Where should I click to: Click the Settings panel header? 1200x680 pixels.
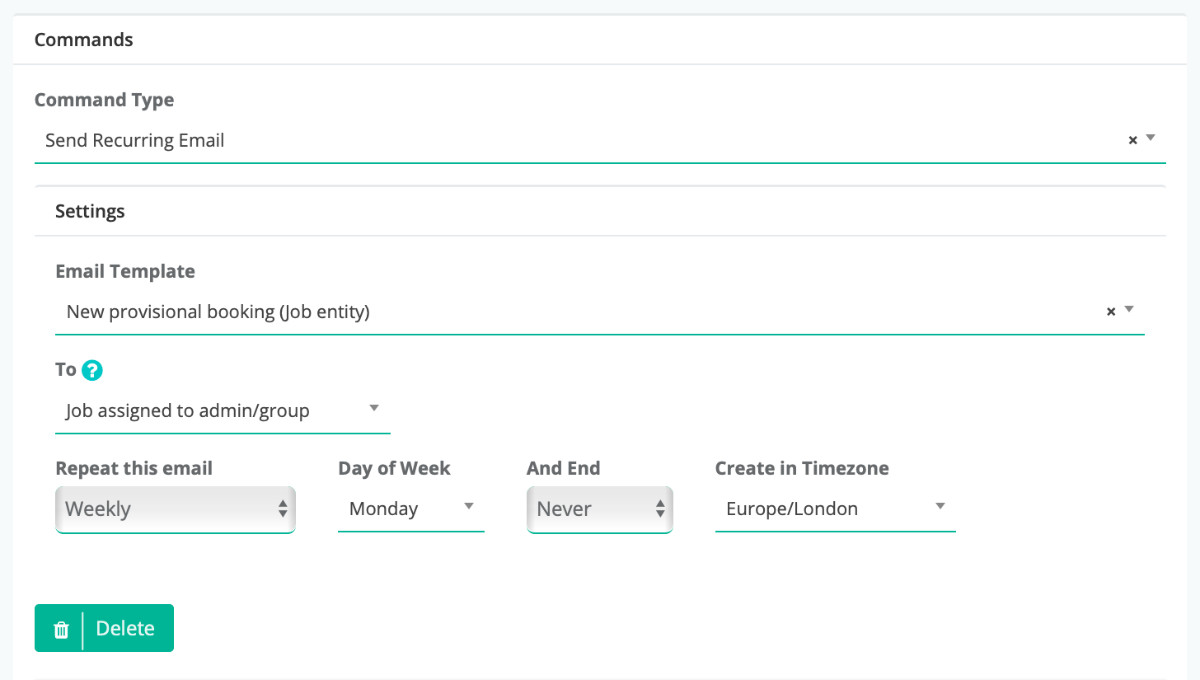click(x=90, y=211)
